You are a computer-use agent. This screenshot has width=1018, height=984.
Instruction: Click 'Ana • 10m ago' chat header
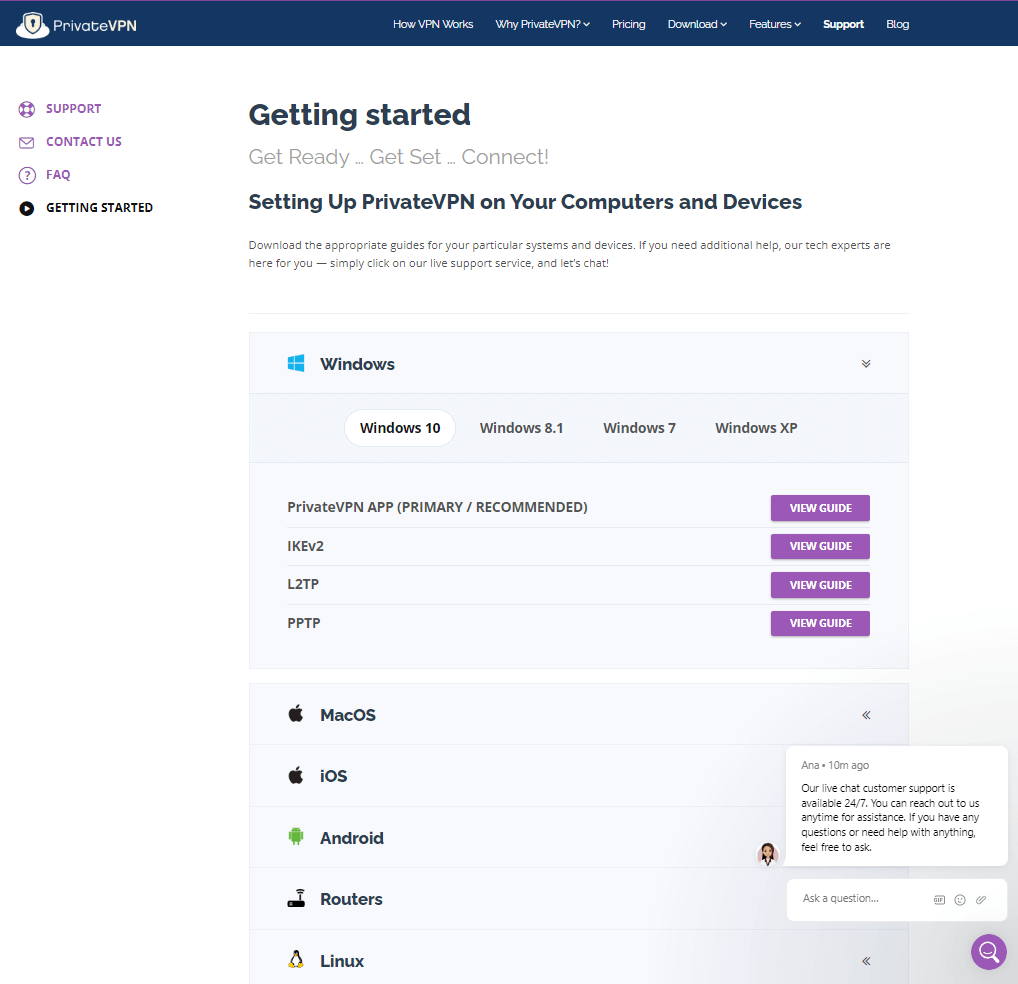pyautogui.click(x=835, y=765)
